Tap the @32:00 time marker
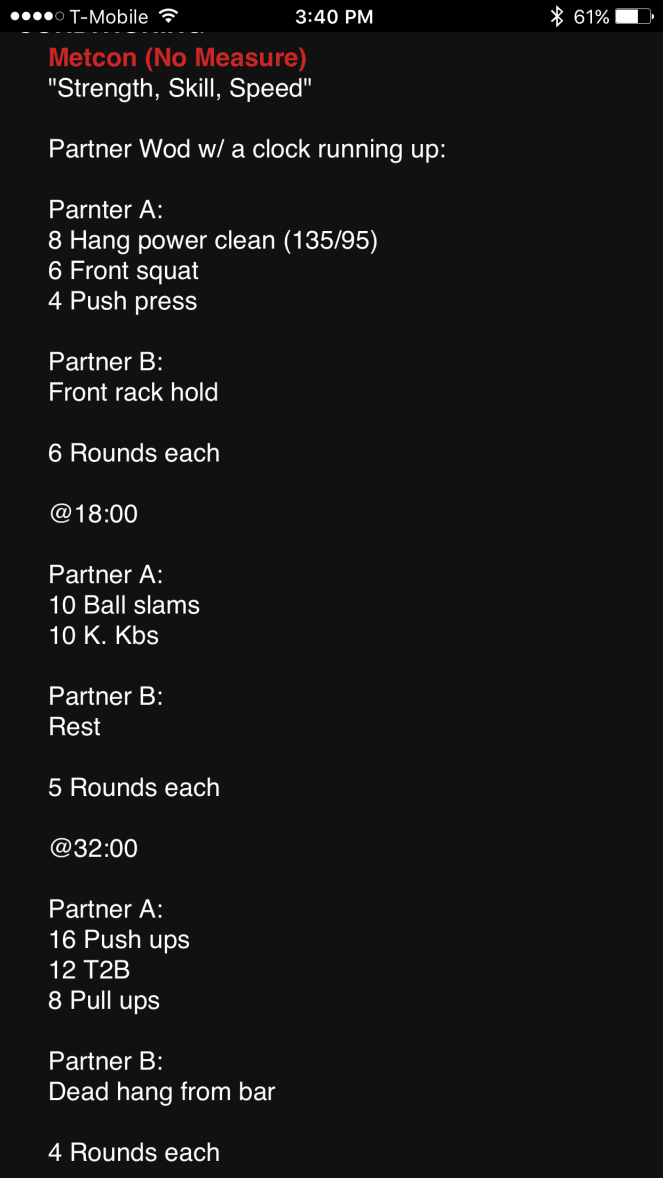663x1178 pixels. coord(93,848)
